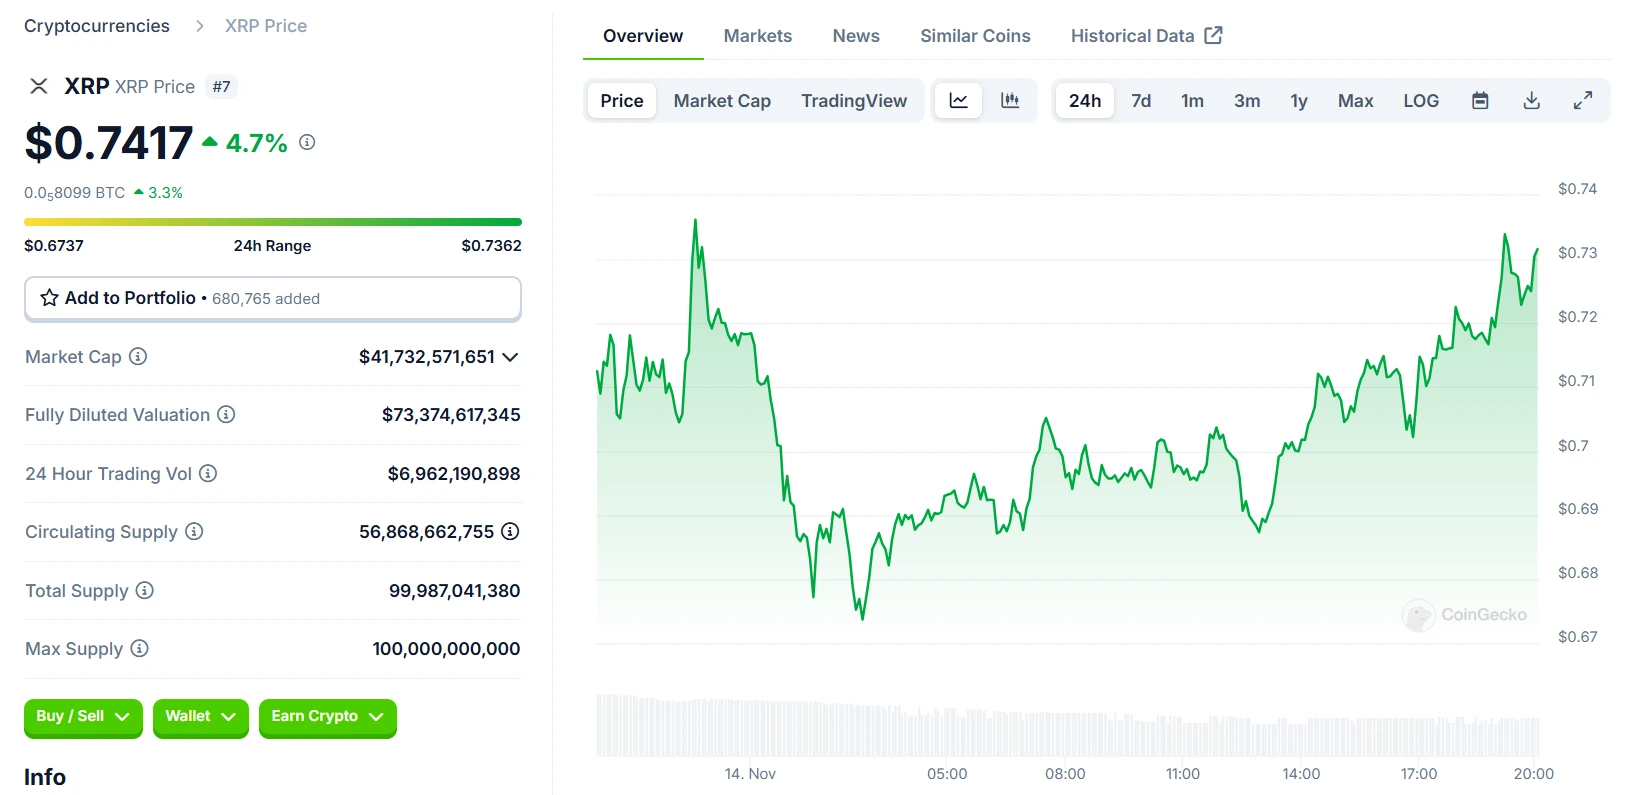Click the 100,000,000,000 max supply value
The height and width of the screenshot is (795, 1637).
[446, 648]
